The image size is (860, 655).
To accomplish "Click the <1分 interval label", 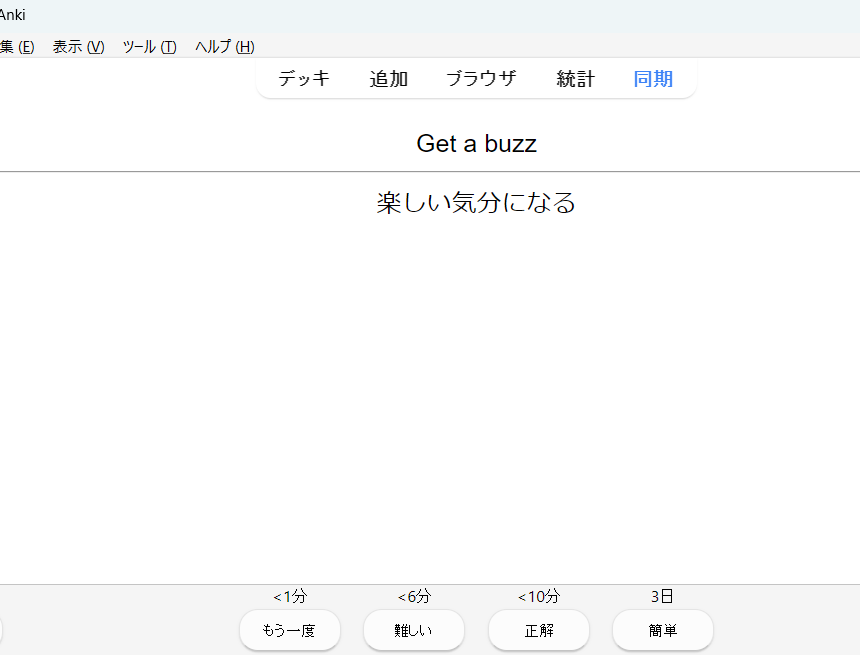I will tap(290, 596).
